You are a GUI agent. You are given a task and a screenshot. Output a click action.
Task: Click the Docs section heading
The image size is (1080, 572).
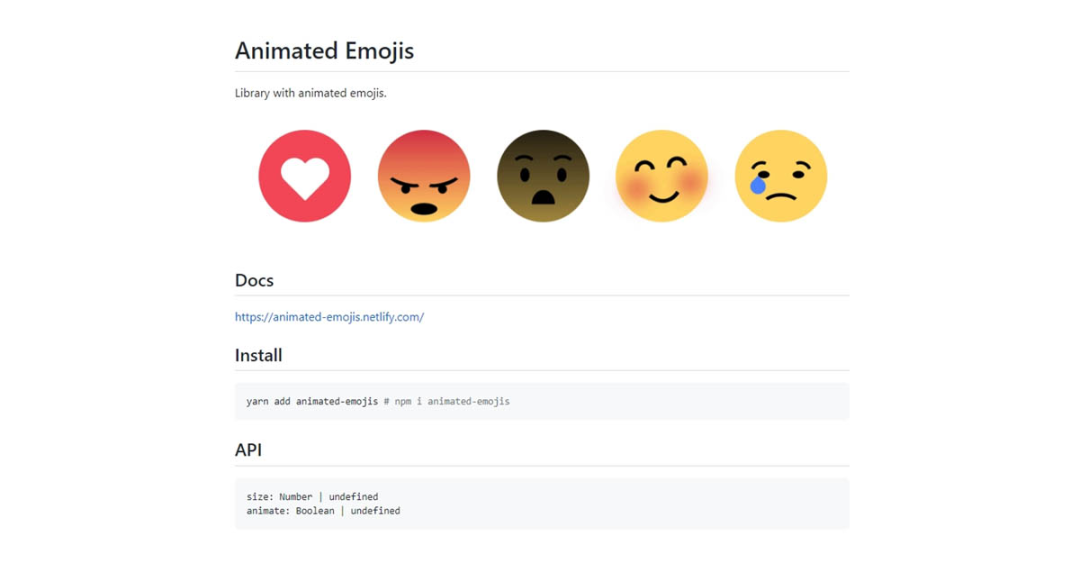(254, 280)
